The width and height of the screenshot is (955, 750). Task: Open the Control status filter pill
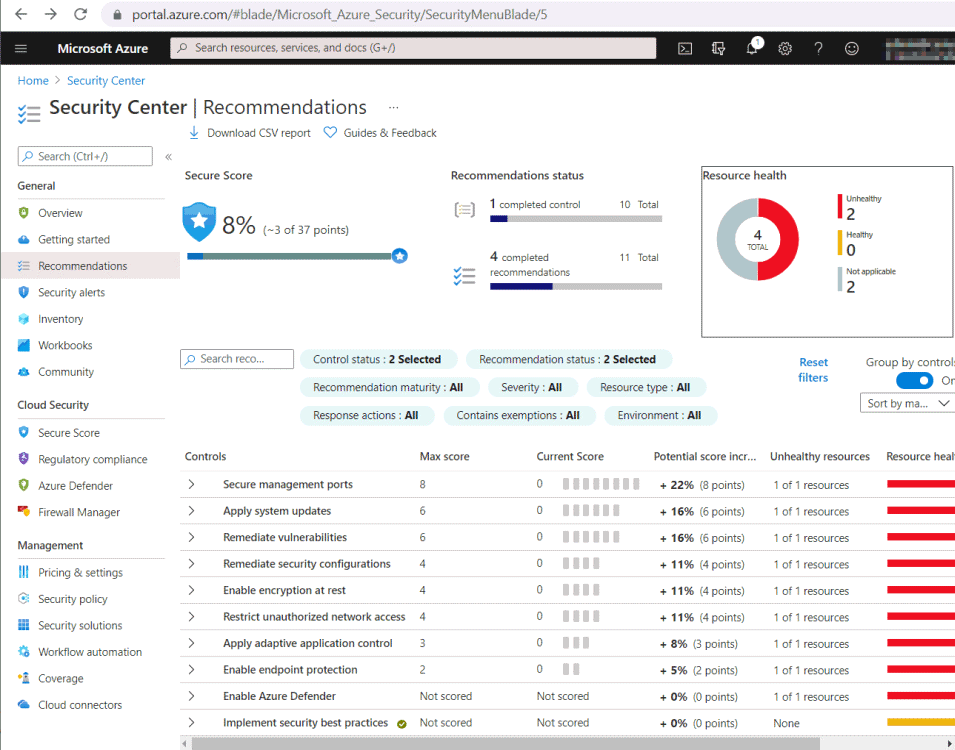tap(378, 359)
